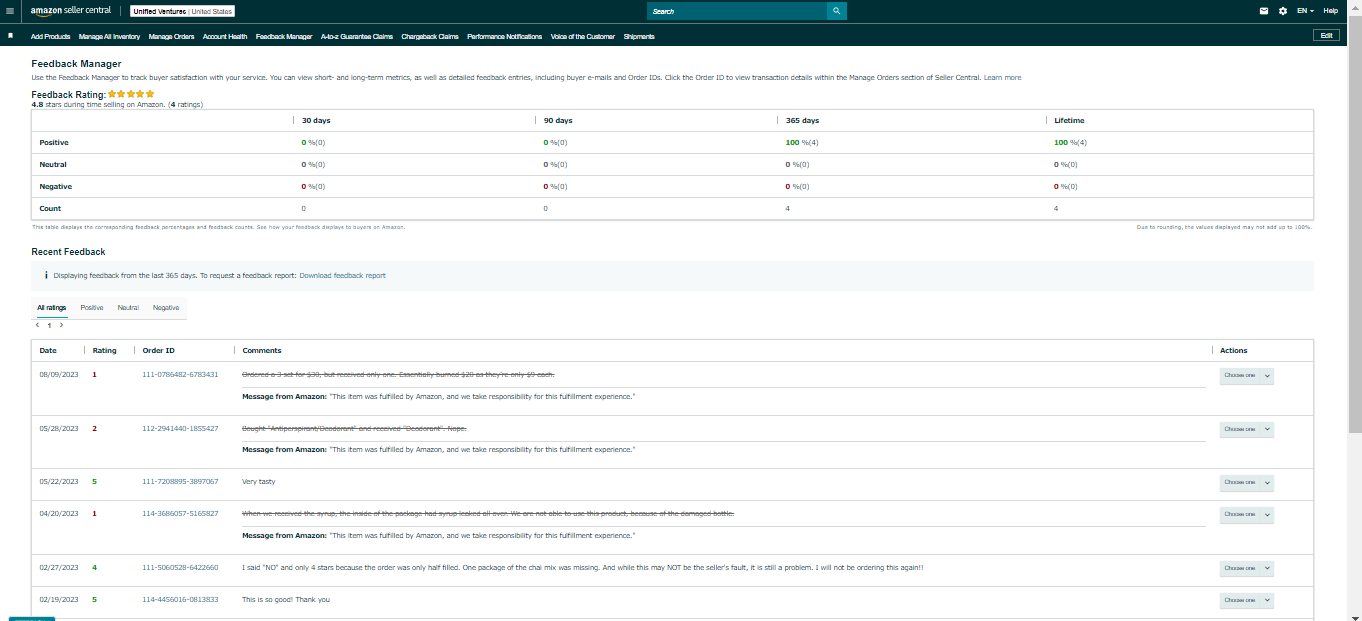Click the search magnifier button
This screenshot has height=621, width=1362.
[x=836, y=11]
